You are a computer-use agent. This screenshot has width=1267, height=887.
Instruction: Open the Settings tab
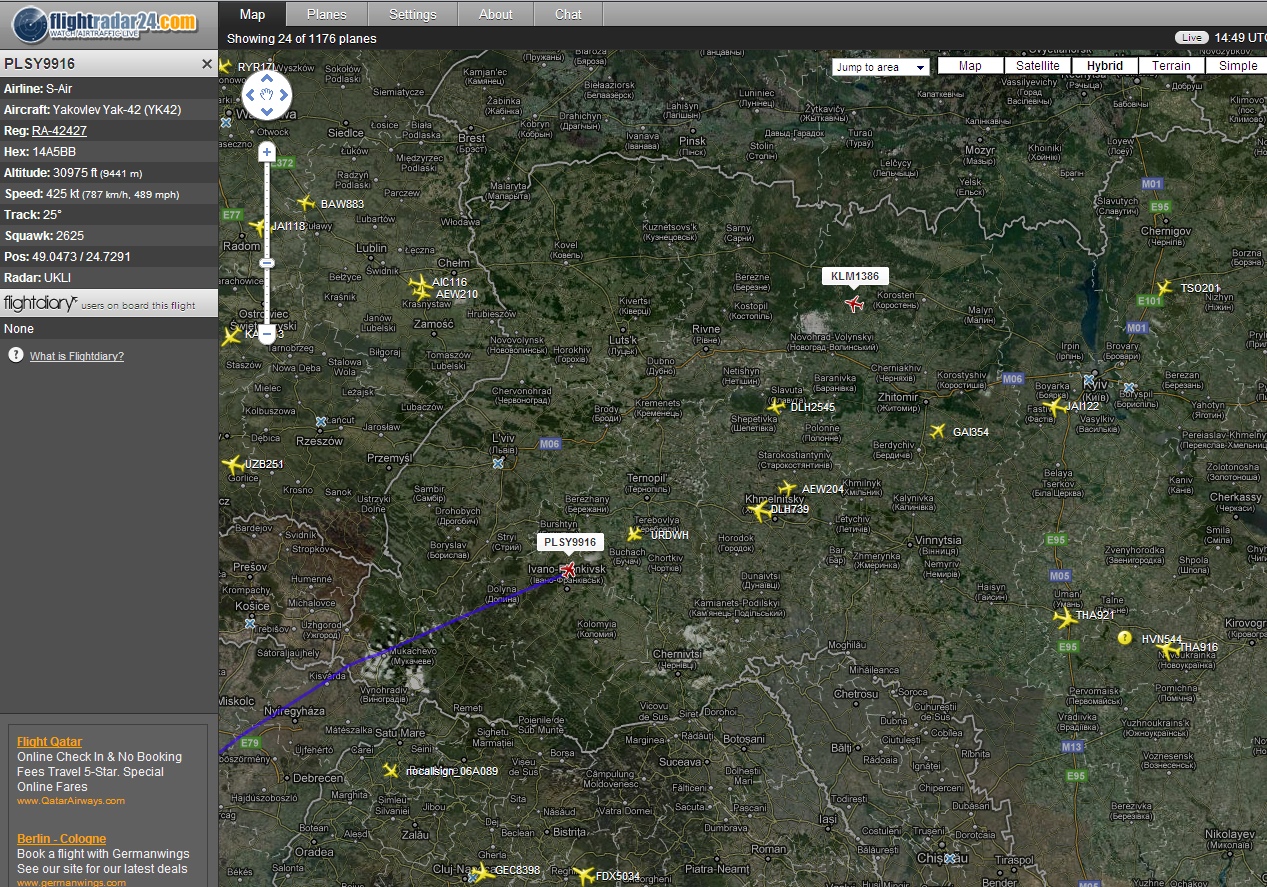coord(412,14)
